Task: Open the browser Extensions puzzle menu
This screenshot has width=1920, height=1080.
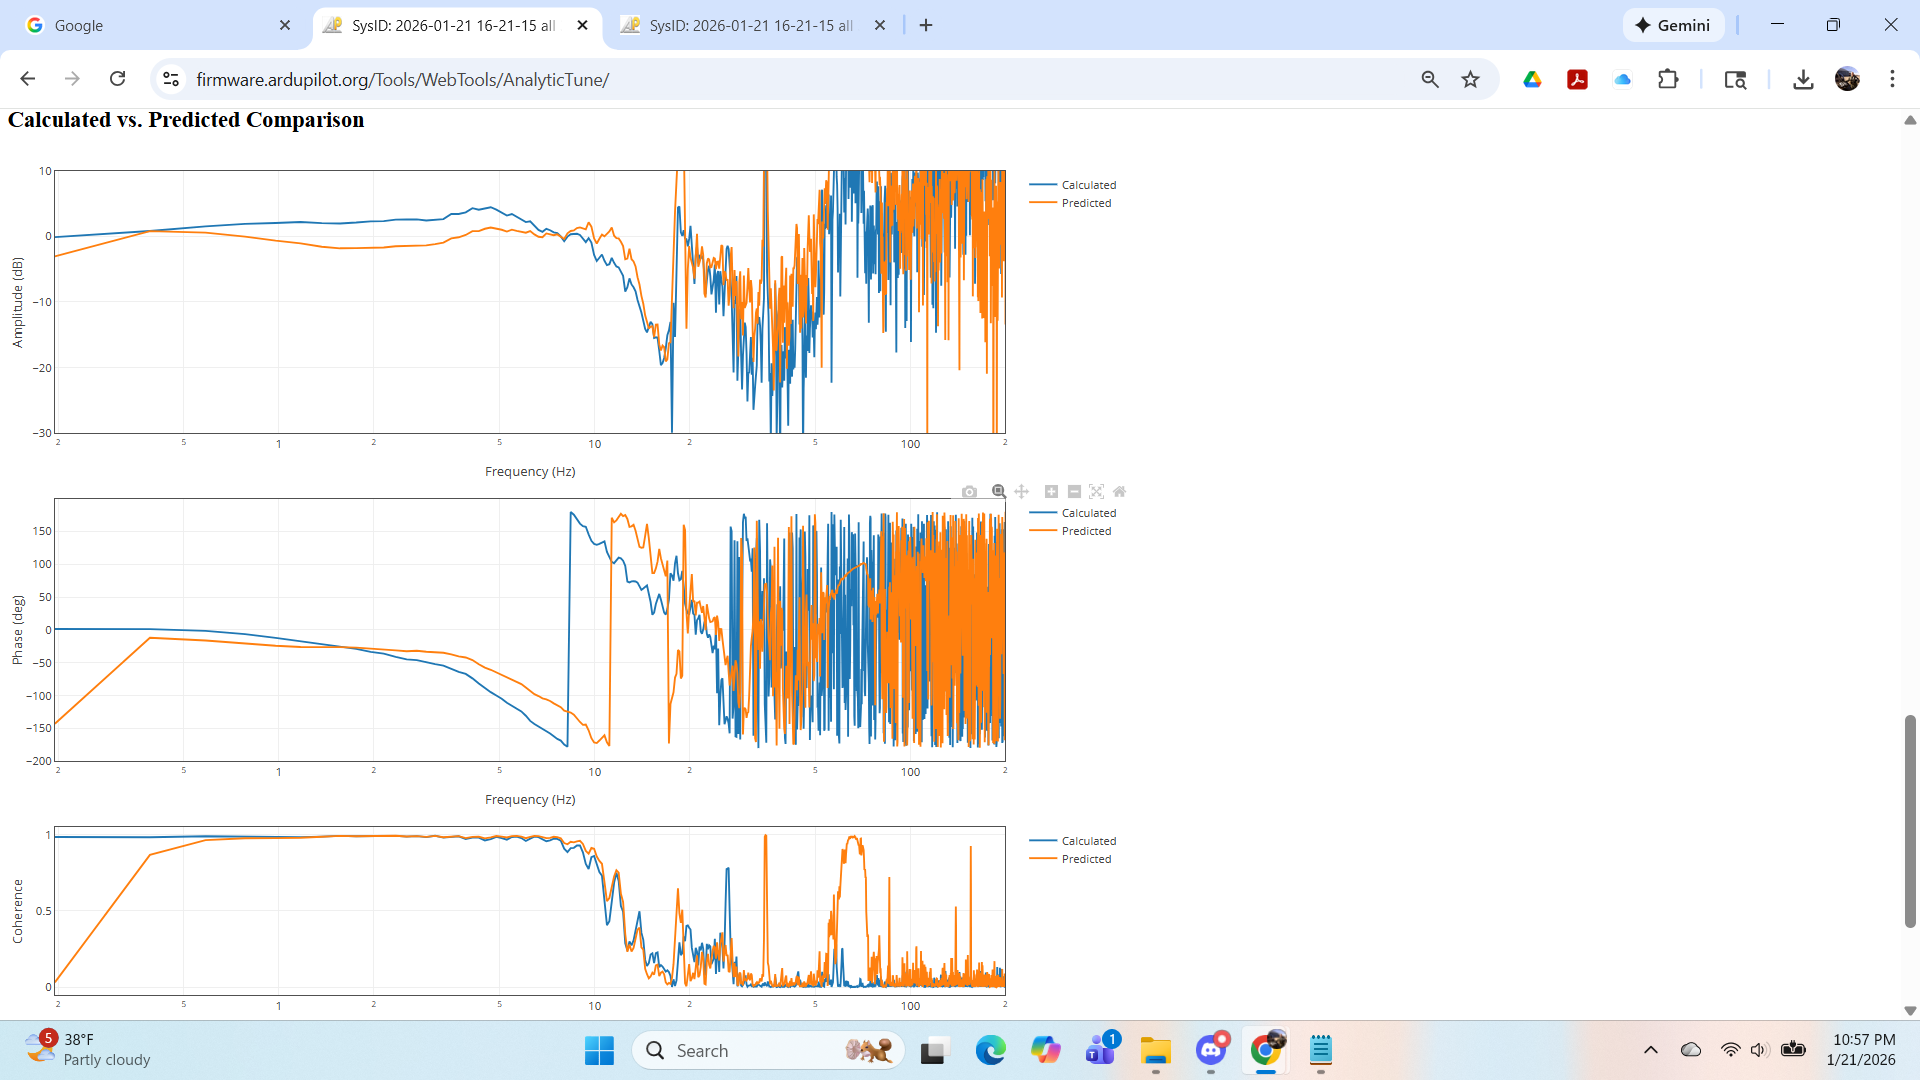Action: pyautogui.click(x=1668, y=80)
